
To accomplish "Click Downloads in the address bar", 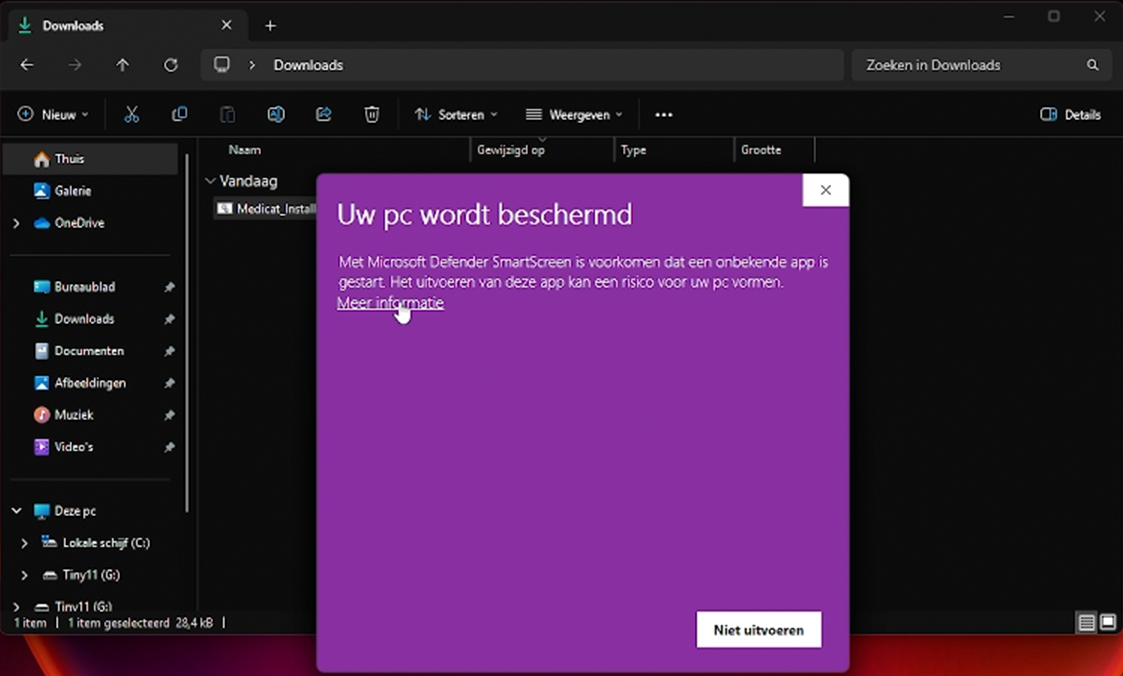I will [x=308, y=65].
